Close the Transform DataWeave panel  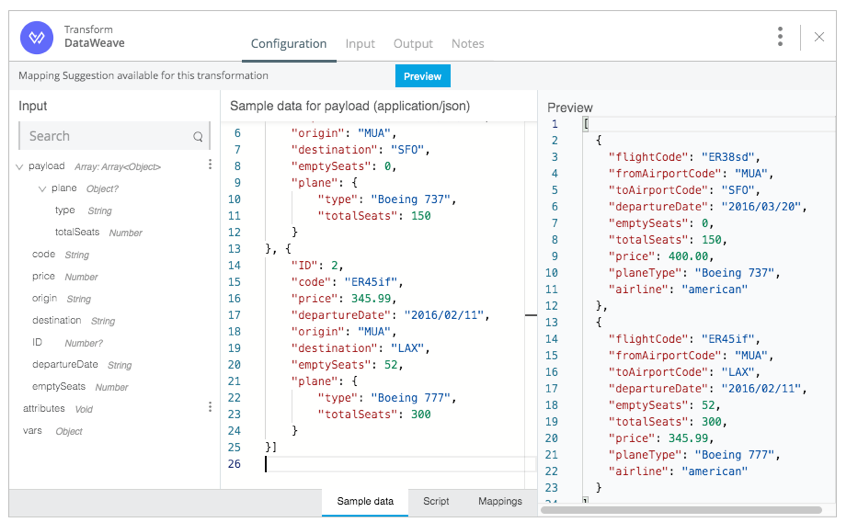819,37
